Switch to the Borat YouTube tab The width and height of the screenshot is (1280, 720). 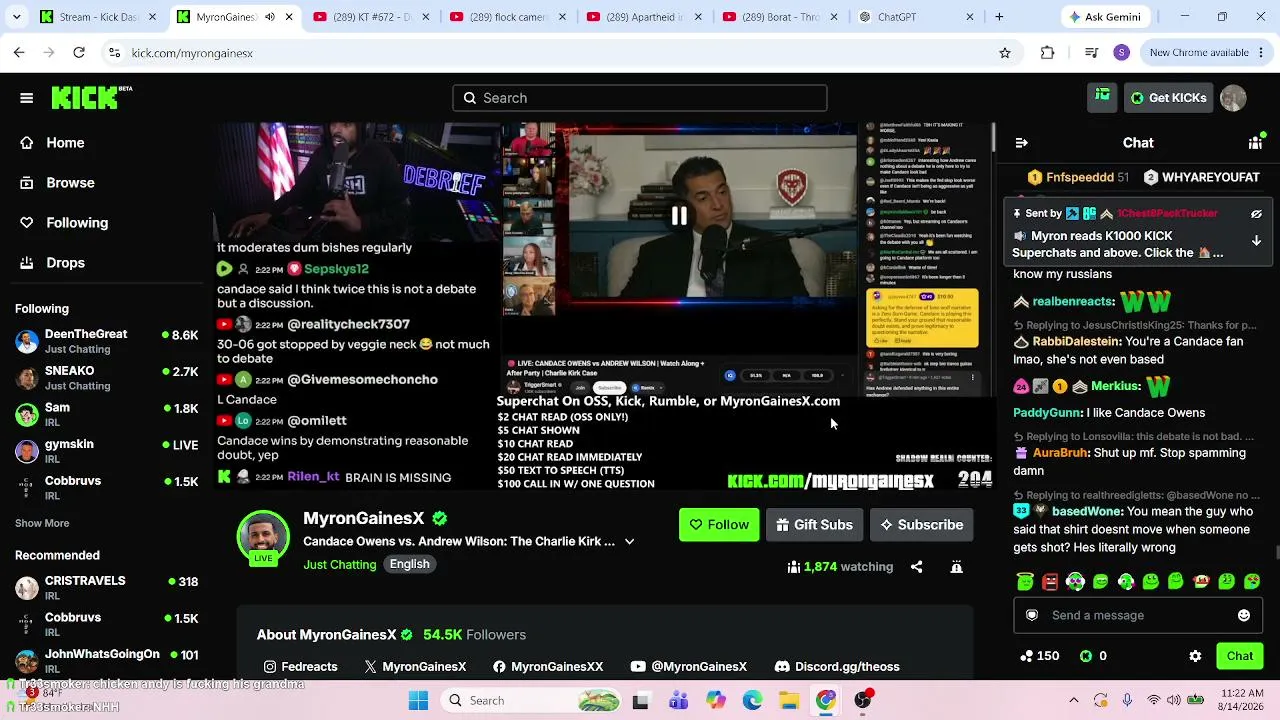780,17
